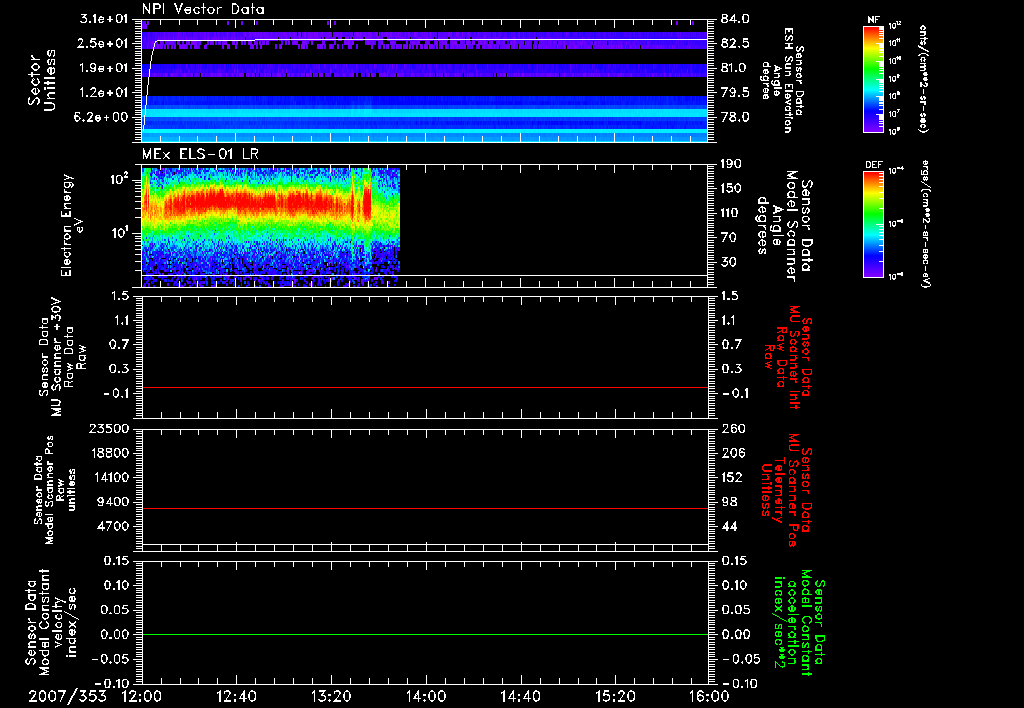
Task: Click the red MU Scanner raw data line
Action: click(424, 387)
